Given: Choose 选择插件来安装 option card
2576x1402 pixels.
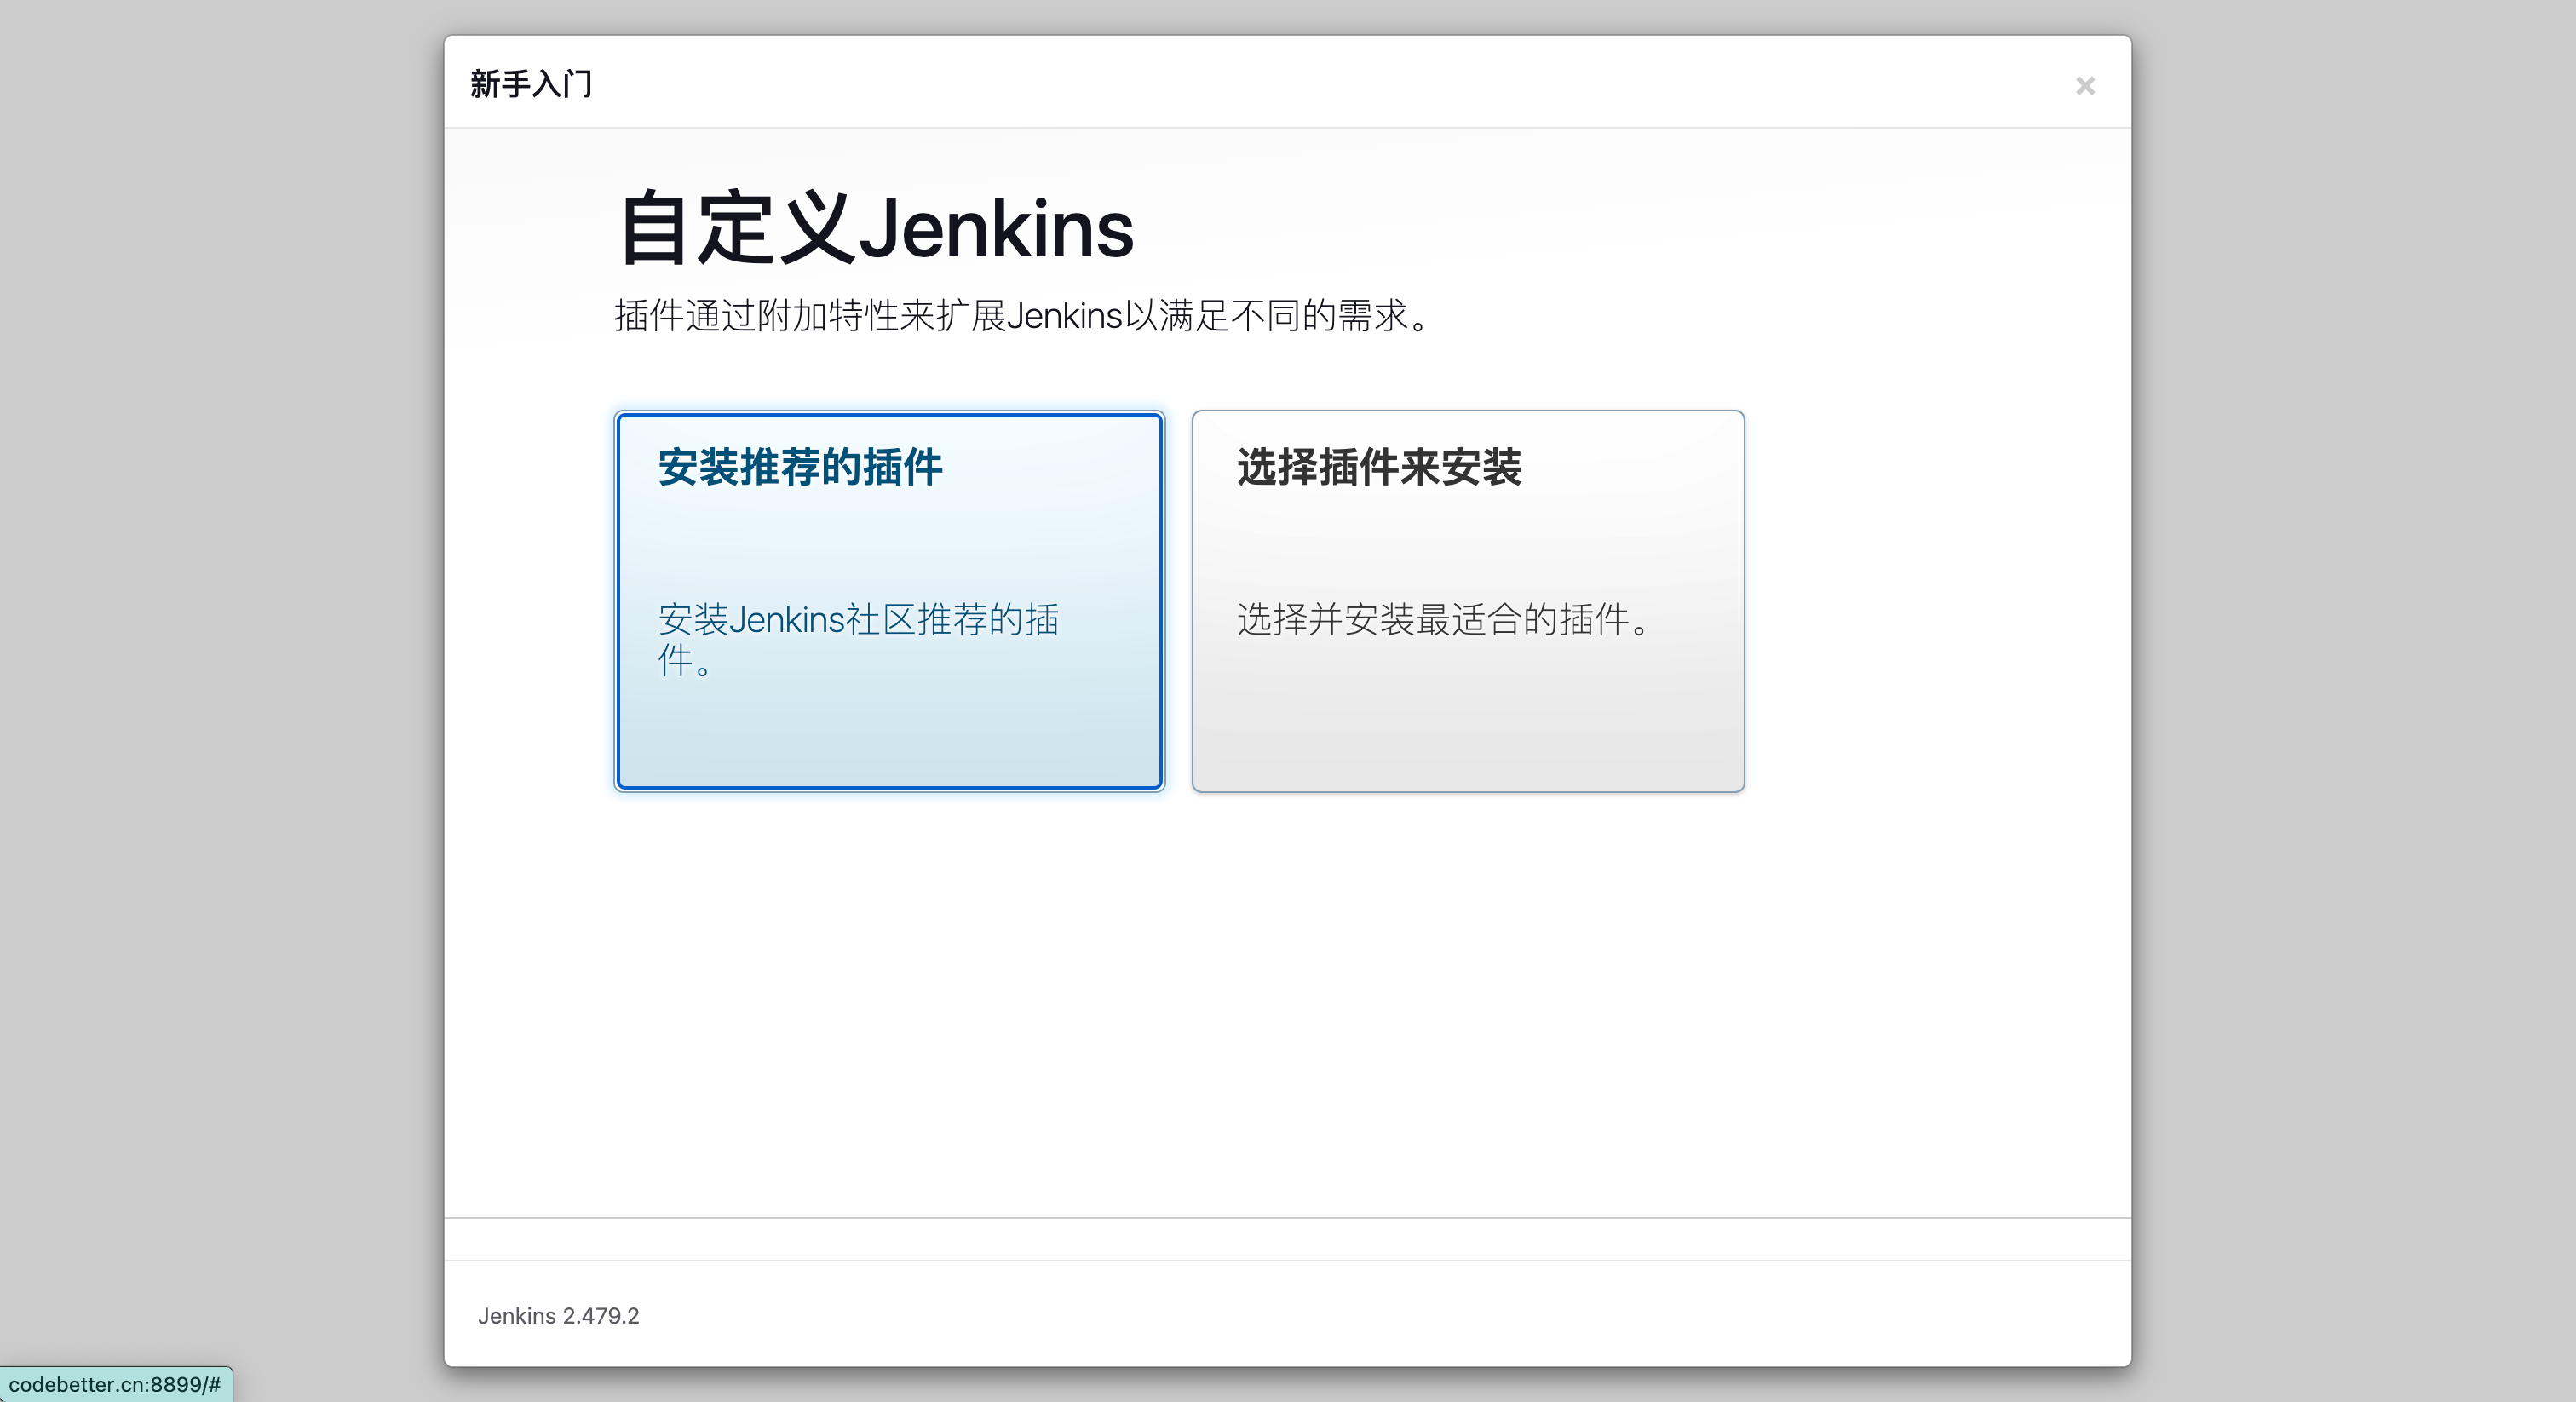Looking at the screenshot, I should coord(1468,601).
